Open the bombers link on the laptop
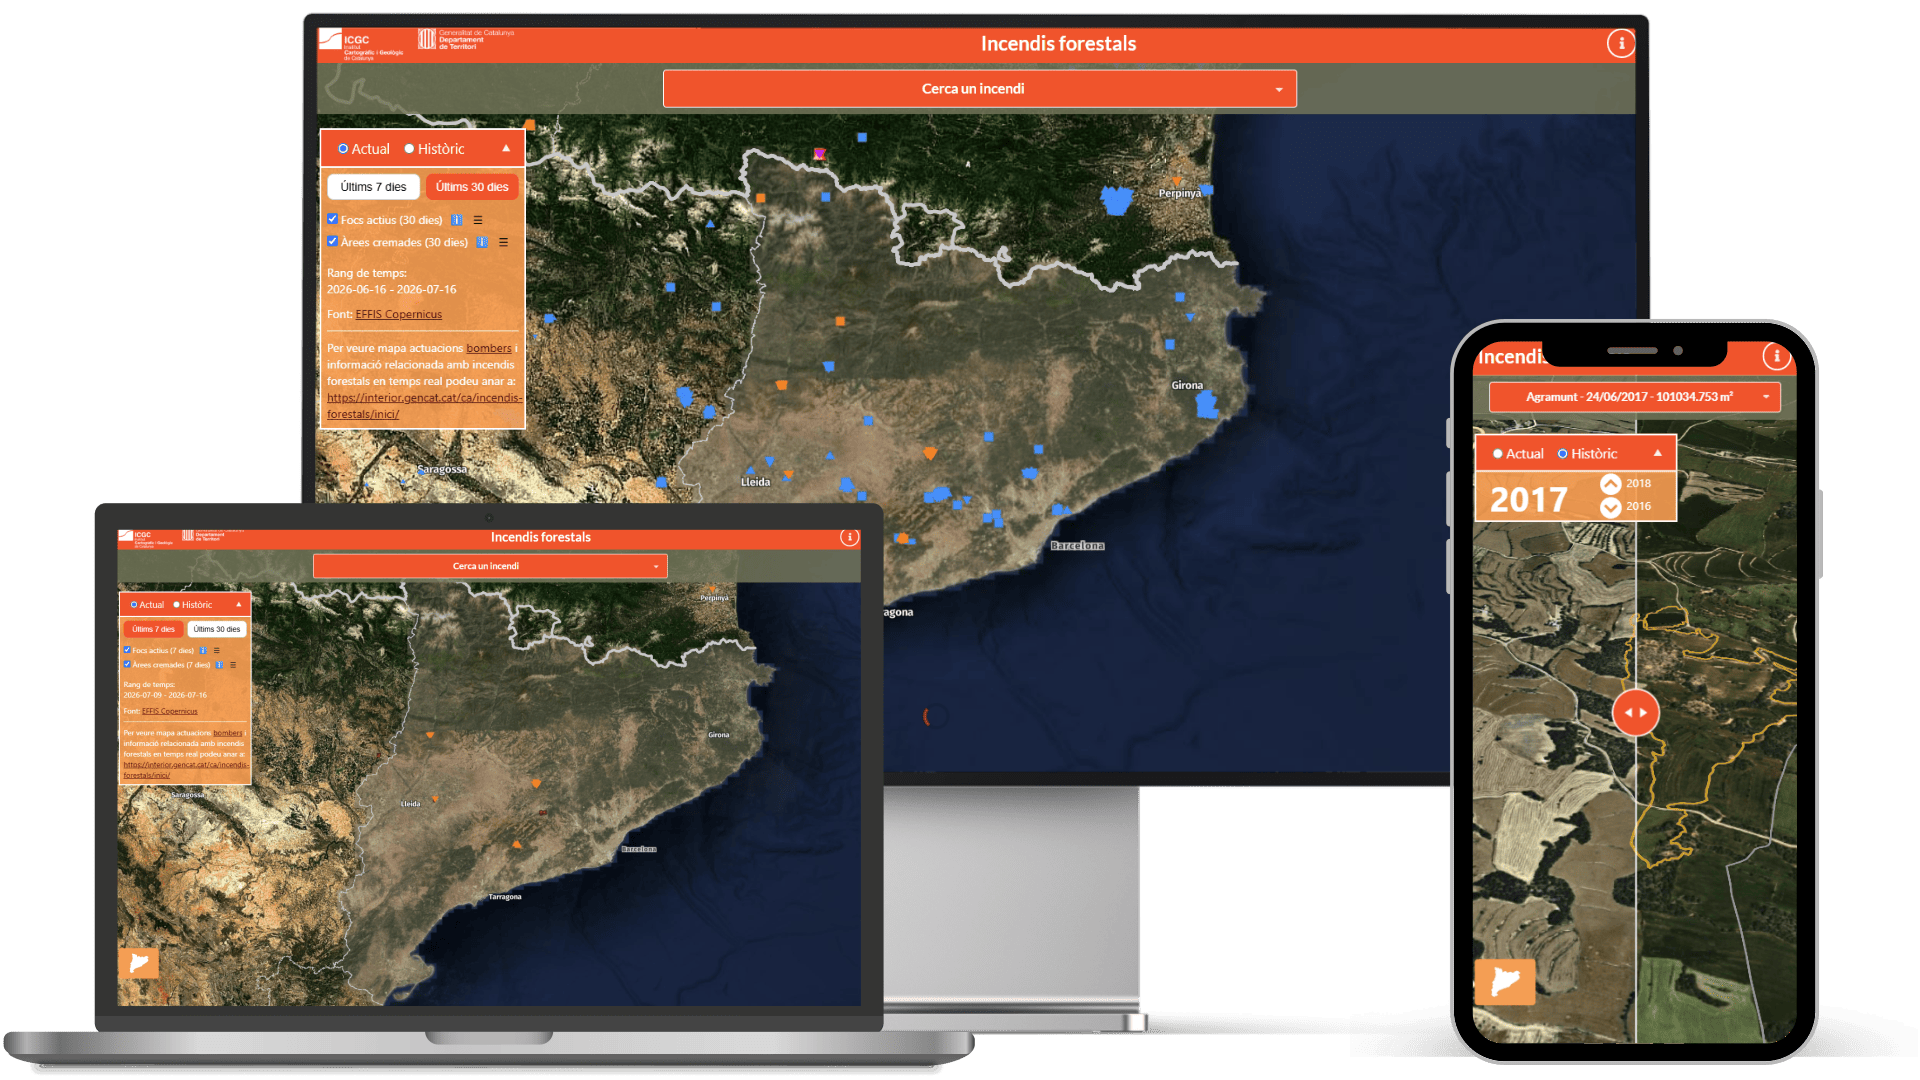This screenshot has height=1080, width=1920. point(227,733)
